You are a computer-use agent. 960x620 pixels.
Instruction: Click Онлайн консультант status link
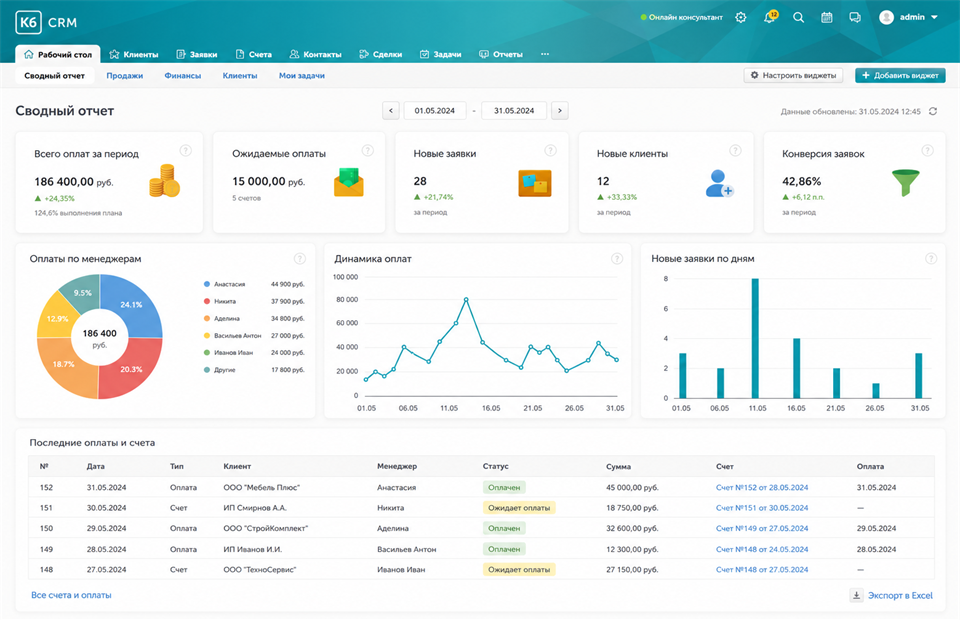[681, 17]
